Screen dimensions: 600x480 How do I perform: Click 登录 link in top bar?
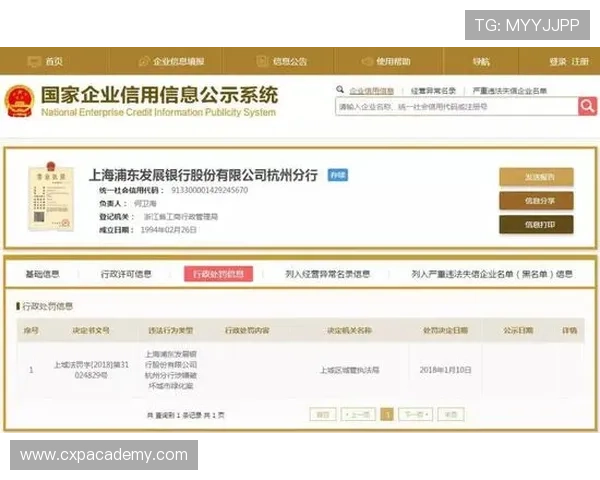tap(558, 61)
